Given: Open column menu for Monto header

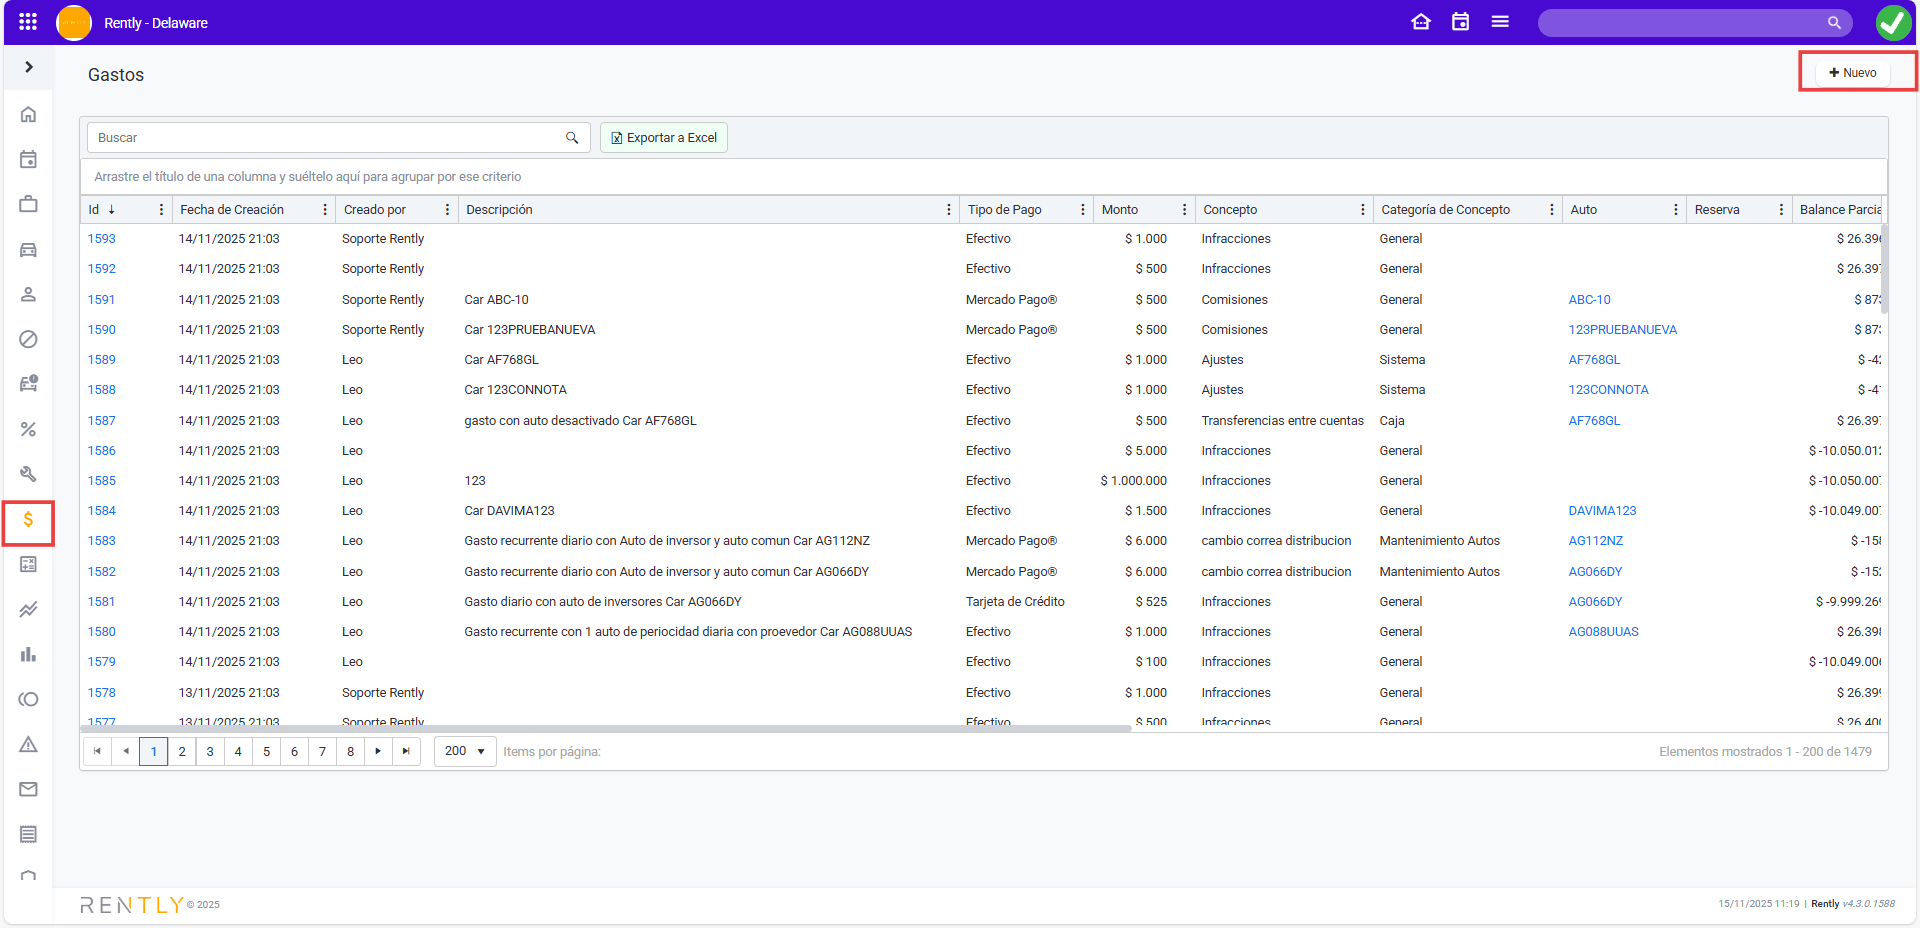Looking at the screenshot, I should click(1184, 210).
